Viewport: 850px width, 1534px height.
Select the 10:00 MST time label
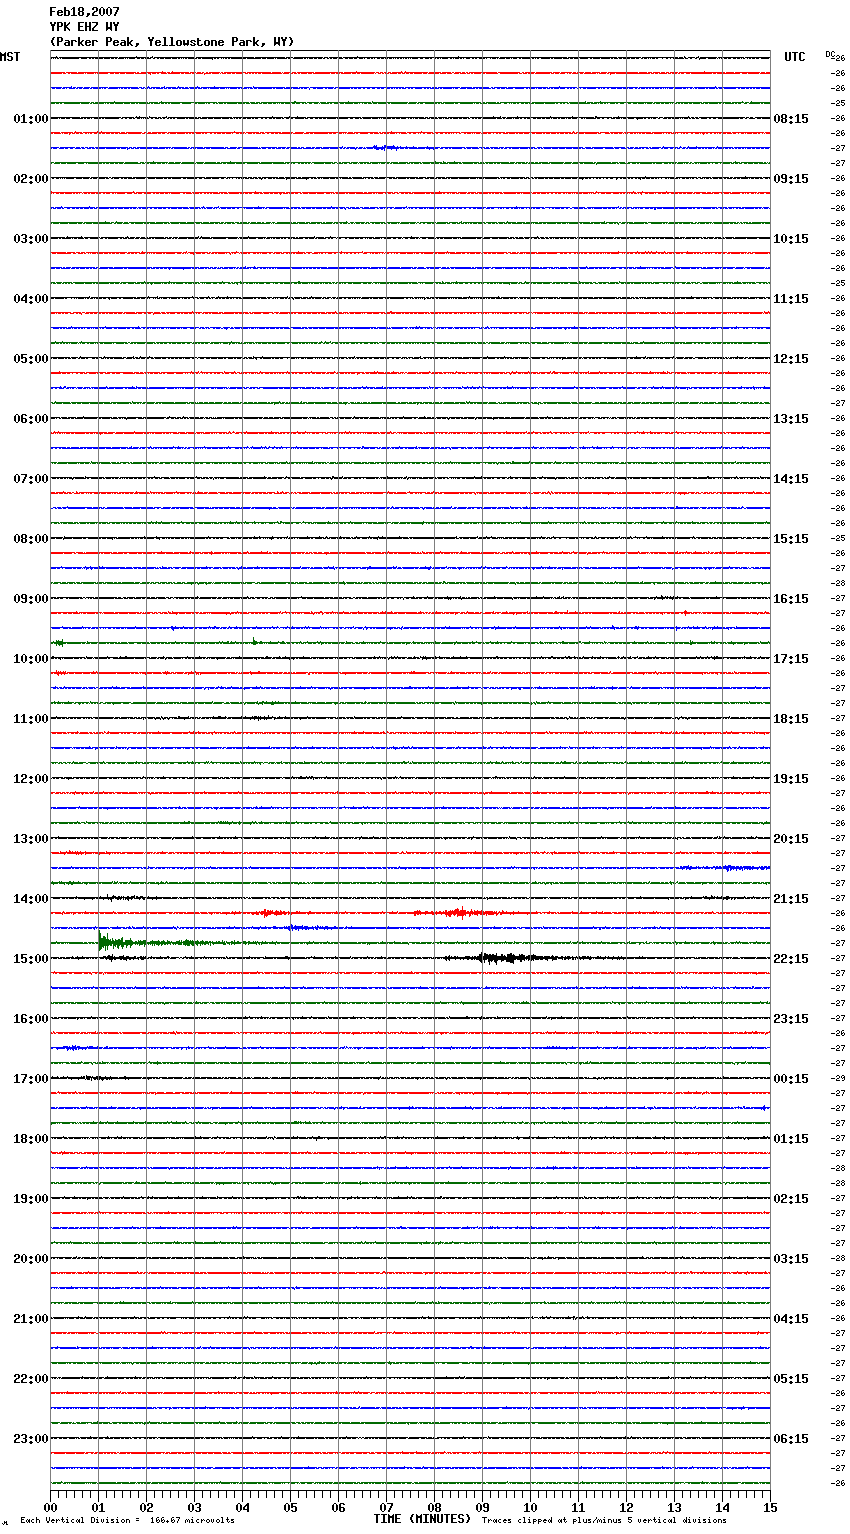[30, 659]
